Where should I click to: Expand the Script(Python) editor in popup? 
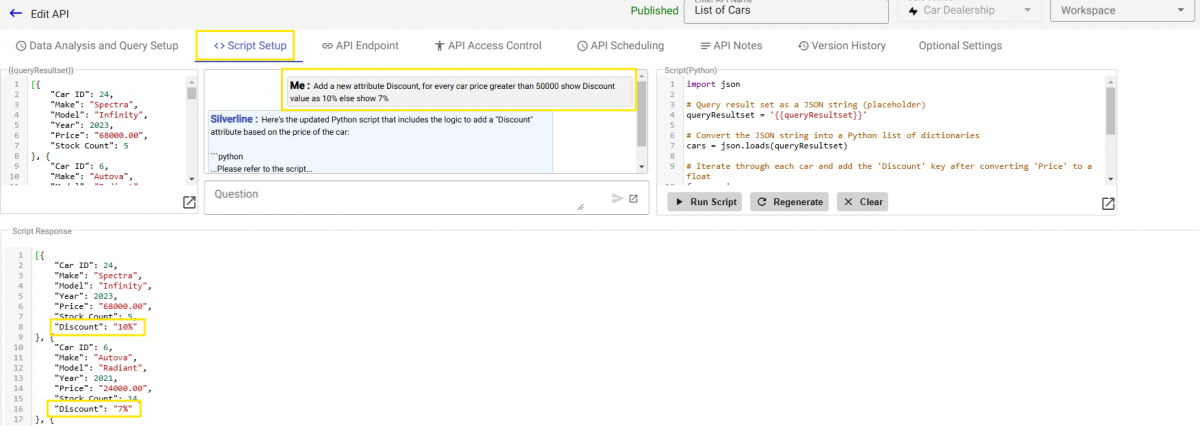(x=1108, y=203)
